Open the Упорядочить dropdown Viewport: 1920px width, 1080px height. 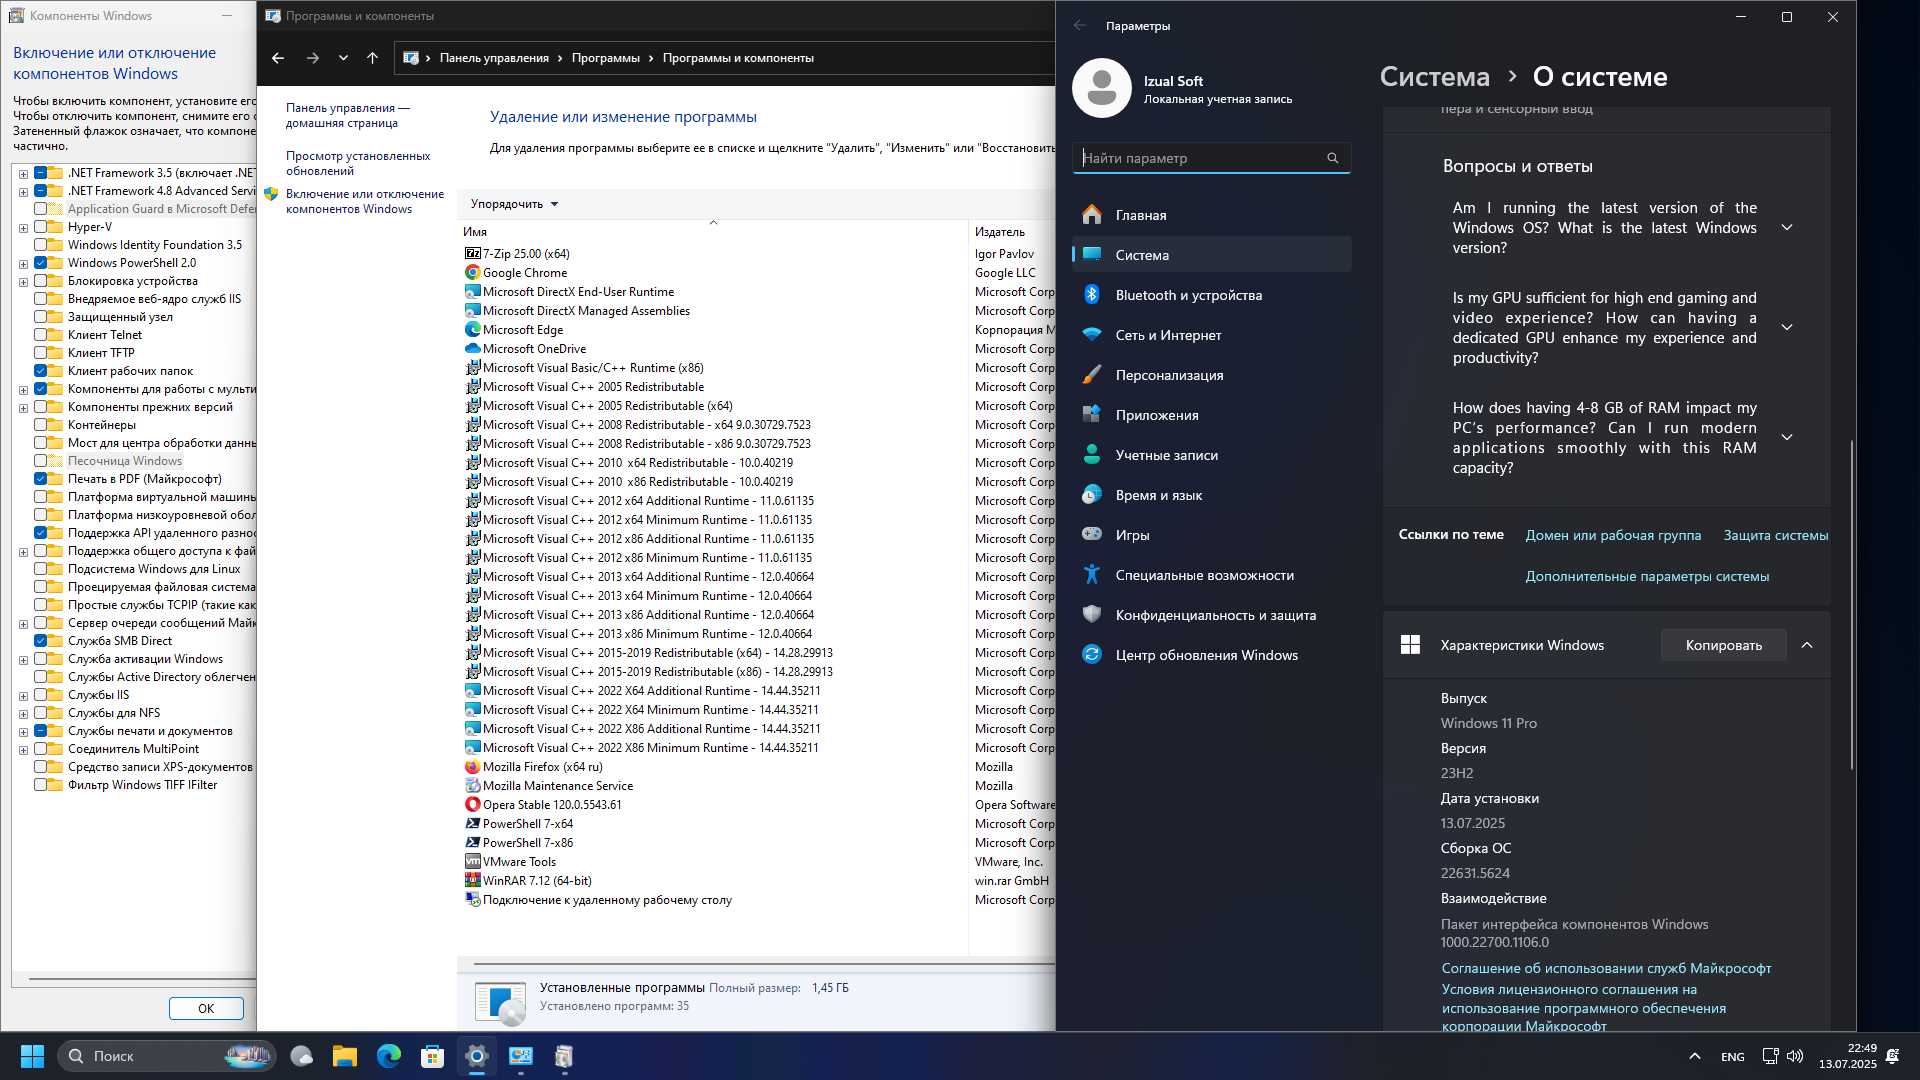pyautogui.click(x=514, y=204)
